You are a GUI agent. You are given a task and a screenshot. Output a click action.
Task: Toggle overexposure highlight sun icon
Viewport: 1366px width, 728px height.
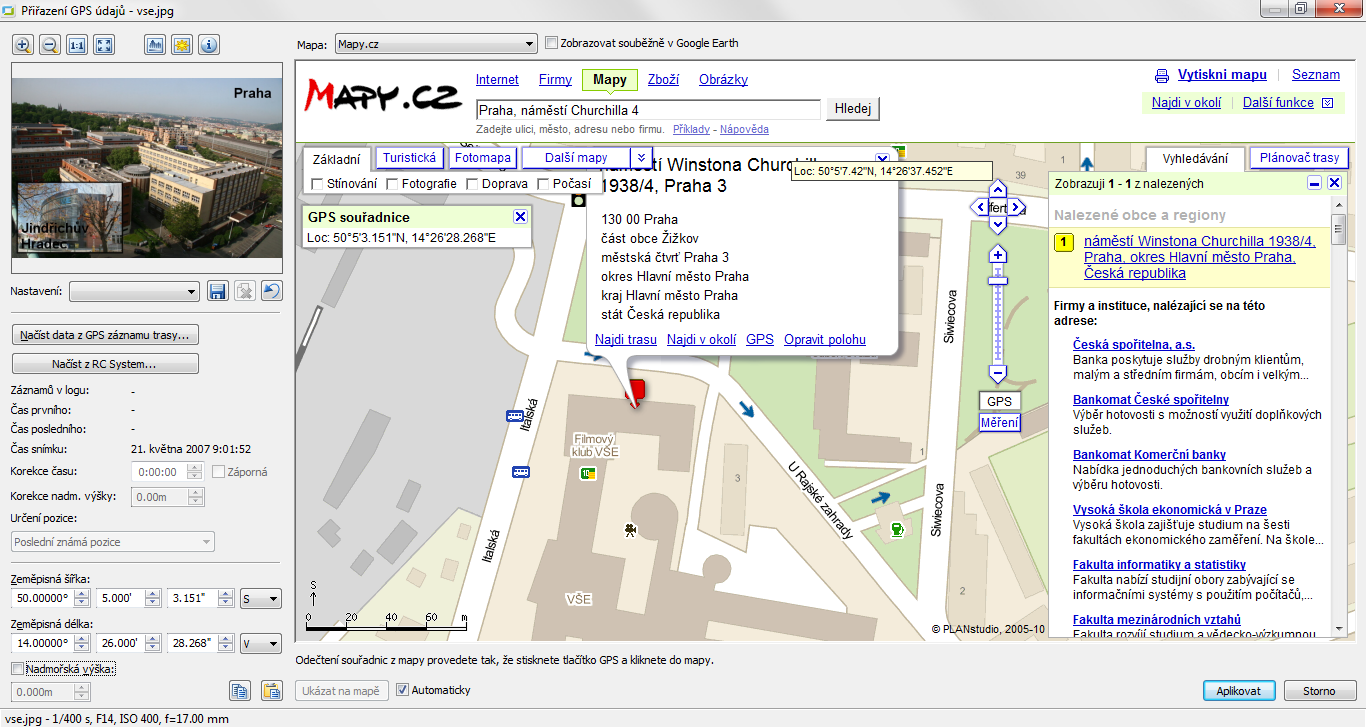pyautogui.click(x=182, y=45)
